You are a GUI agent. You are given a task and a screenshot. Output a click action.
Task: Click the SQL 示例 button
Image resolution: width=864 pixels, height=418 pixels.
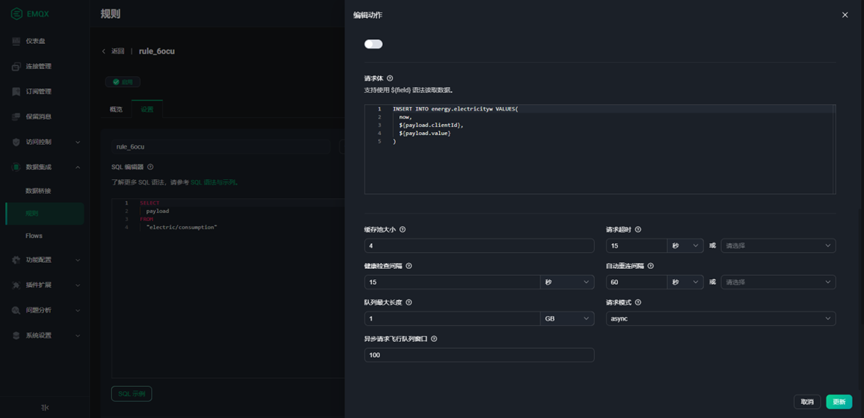coord(132,394)
